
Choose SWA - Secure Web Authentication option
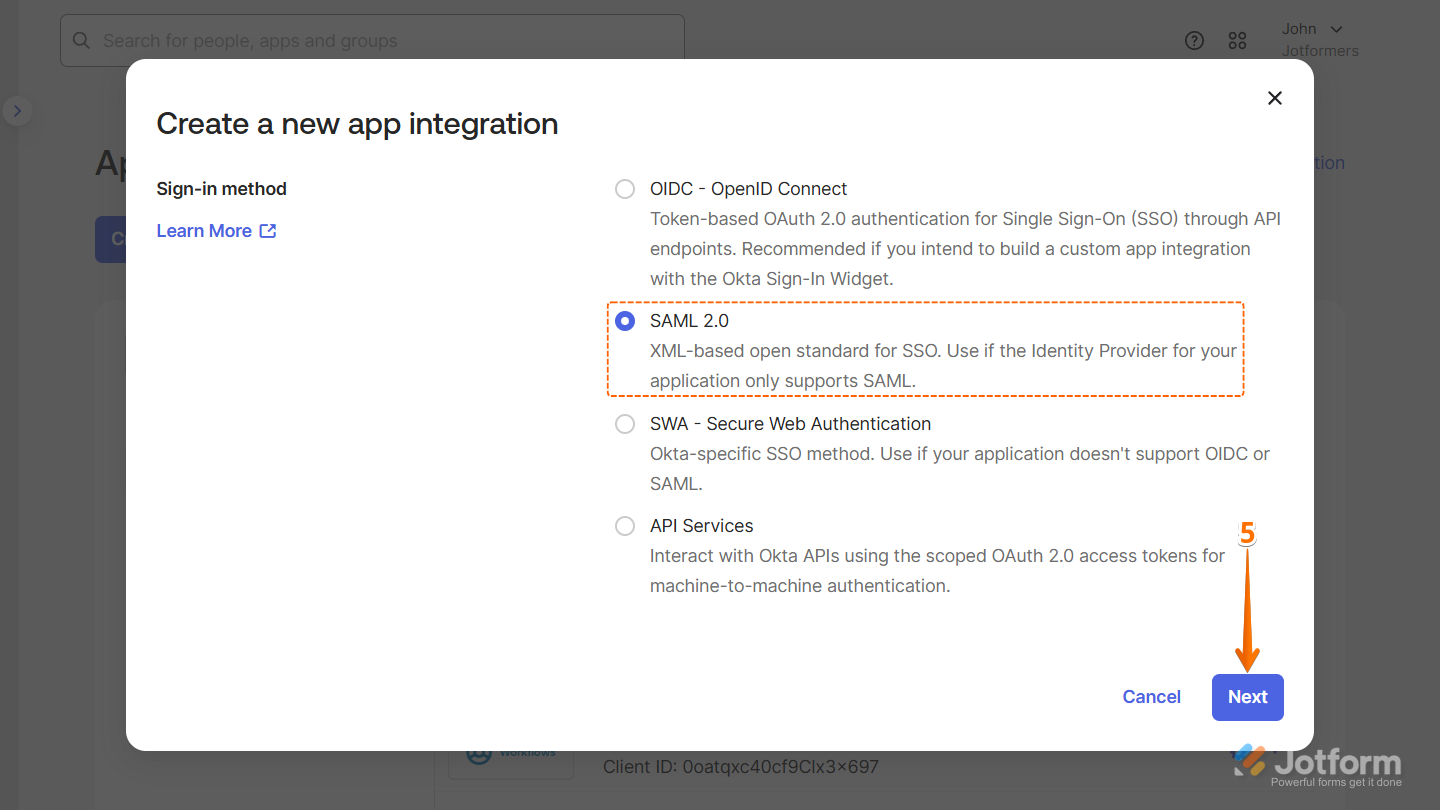point(625,424)
